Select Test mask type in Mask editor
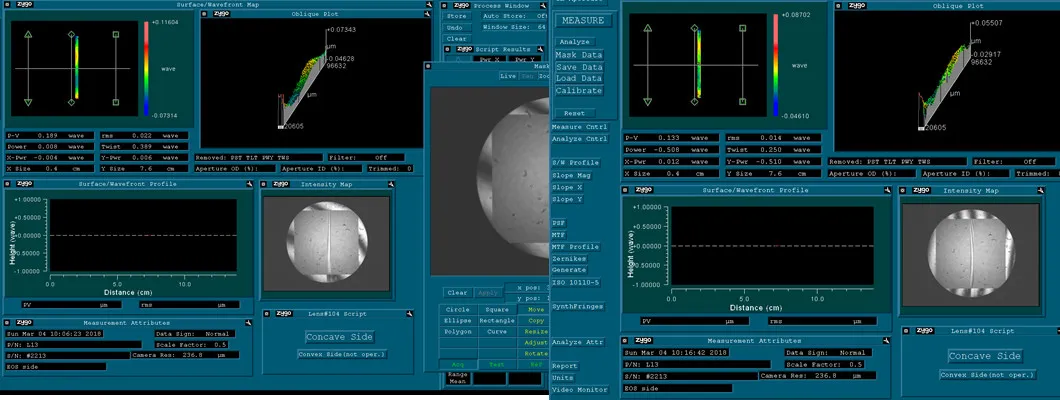This screenshot has height=400, width=1060. click(x=498, y=364)
